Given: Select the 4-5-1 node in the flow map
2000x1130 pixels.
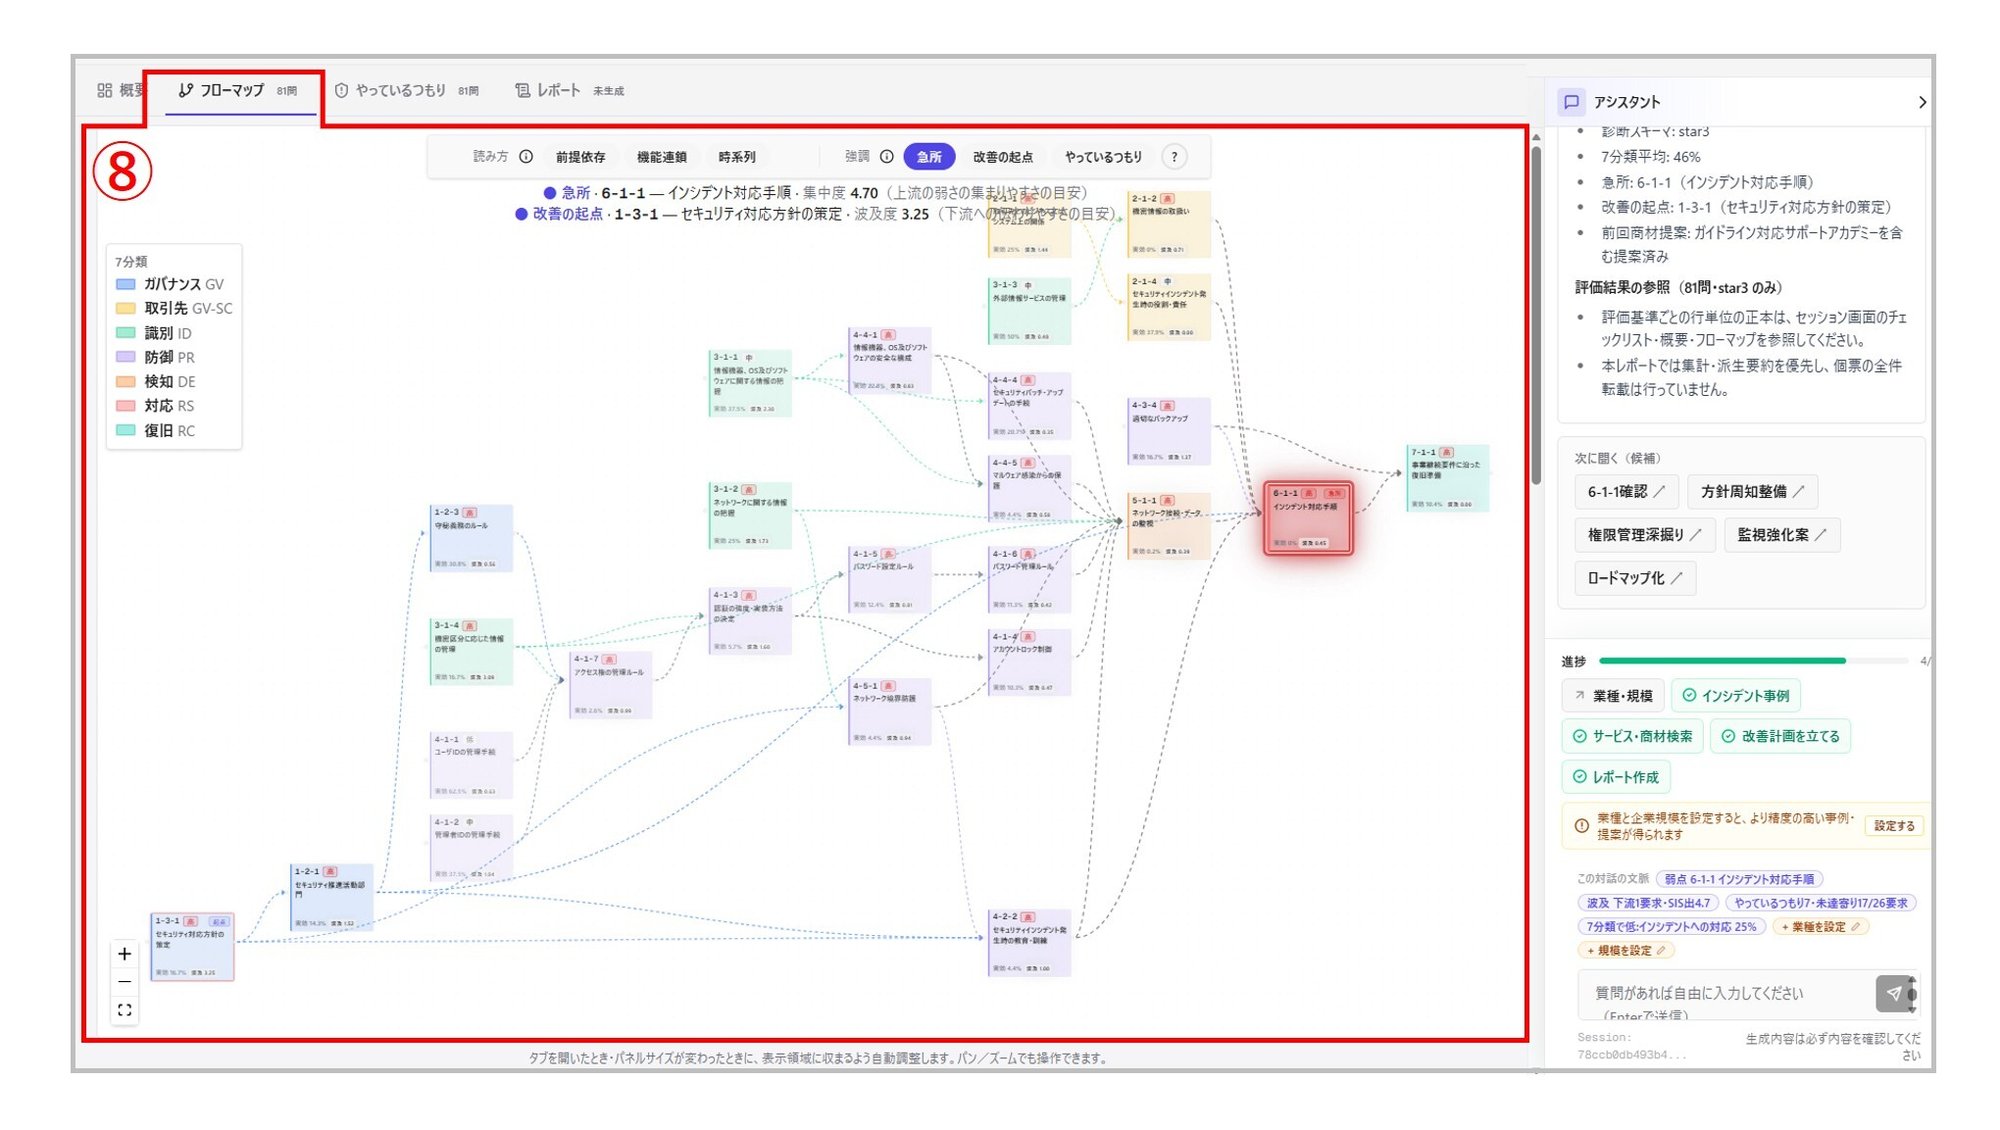Looking at the screenshot, I should point(890,712).
